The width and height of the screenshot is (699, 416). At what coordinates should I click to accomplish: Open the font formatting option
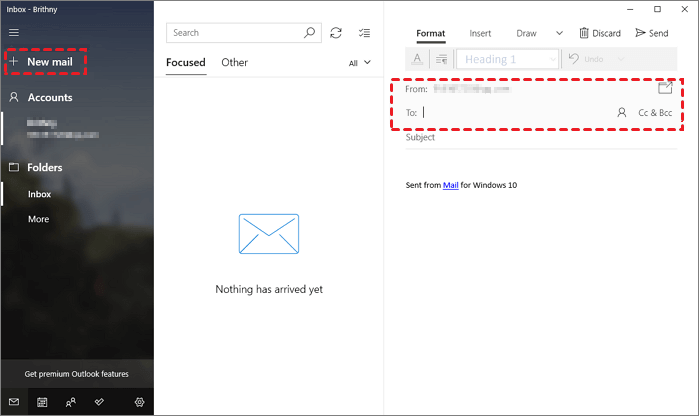tap(417, 59)
